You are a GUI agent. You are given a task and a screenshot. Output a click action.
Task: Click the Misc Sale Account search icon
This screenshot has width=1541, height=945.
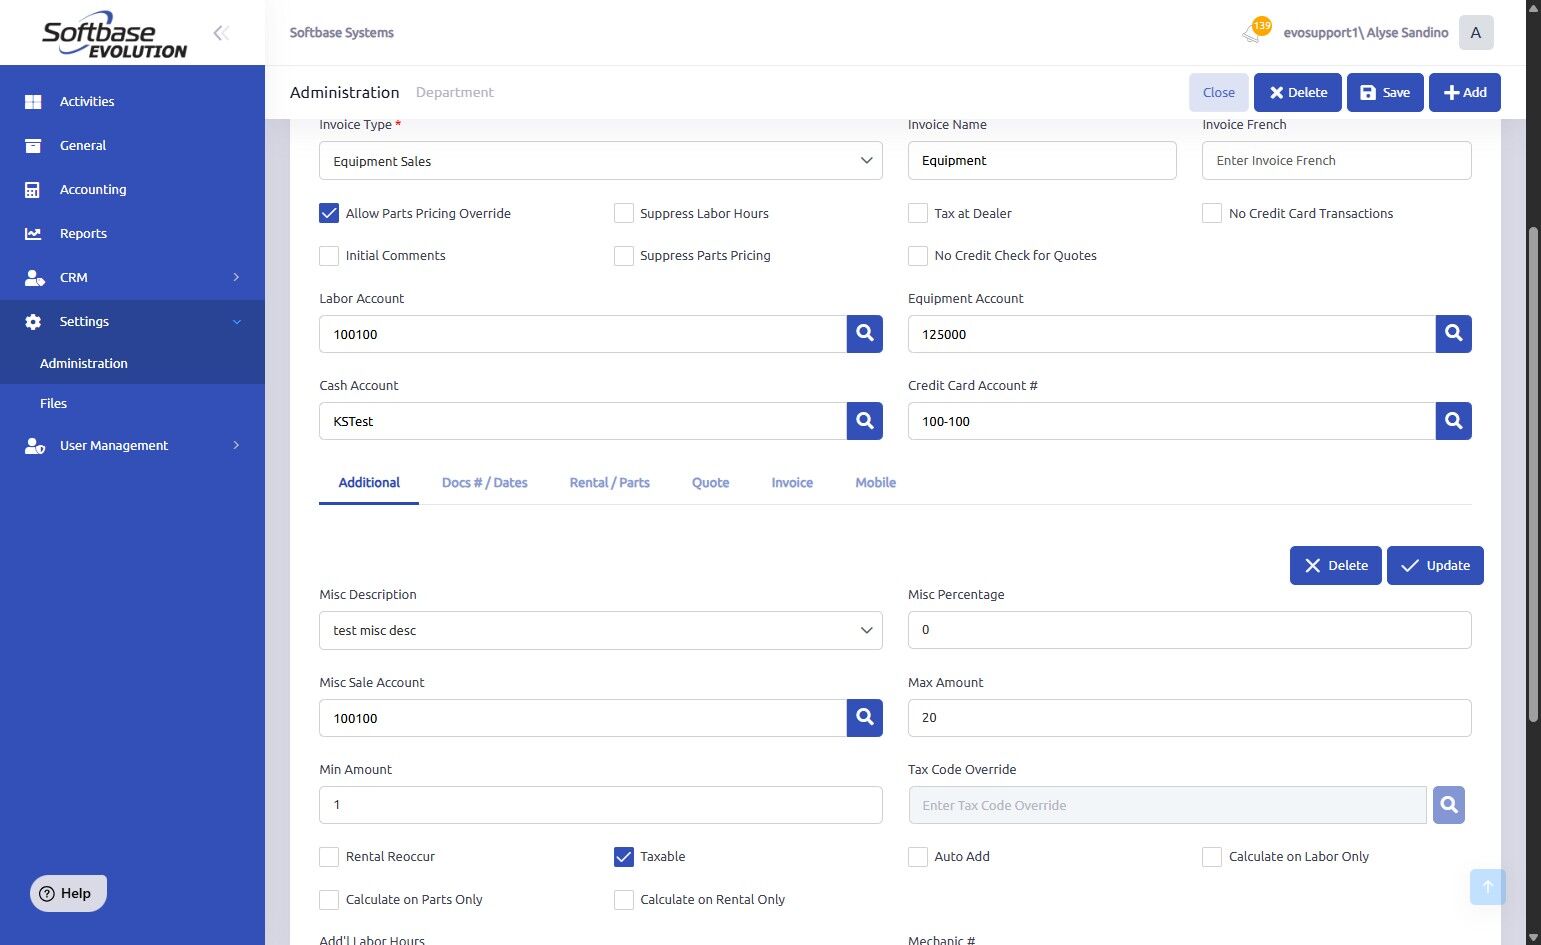[x=864, y=718]
